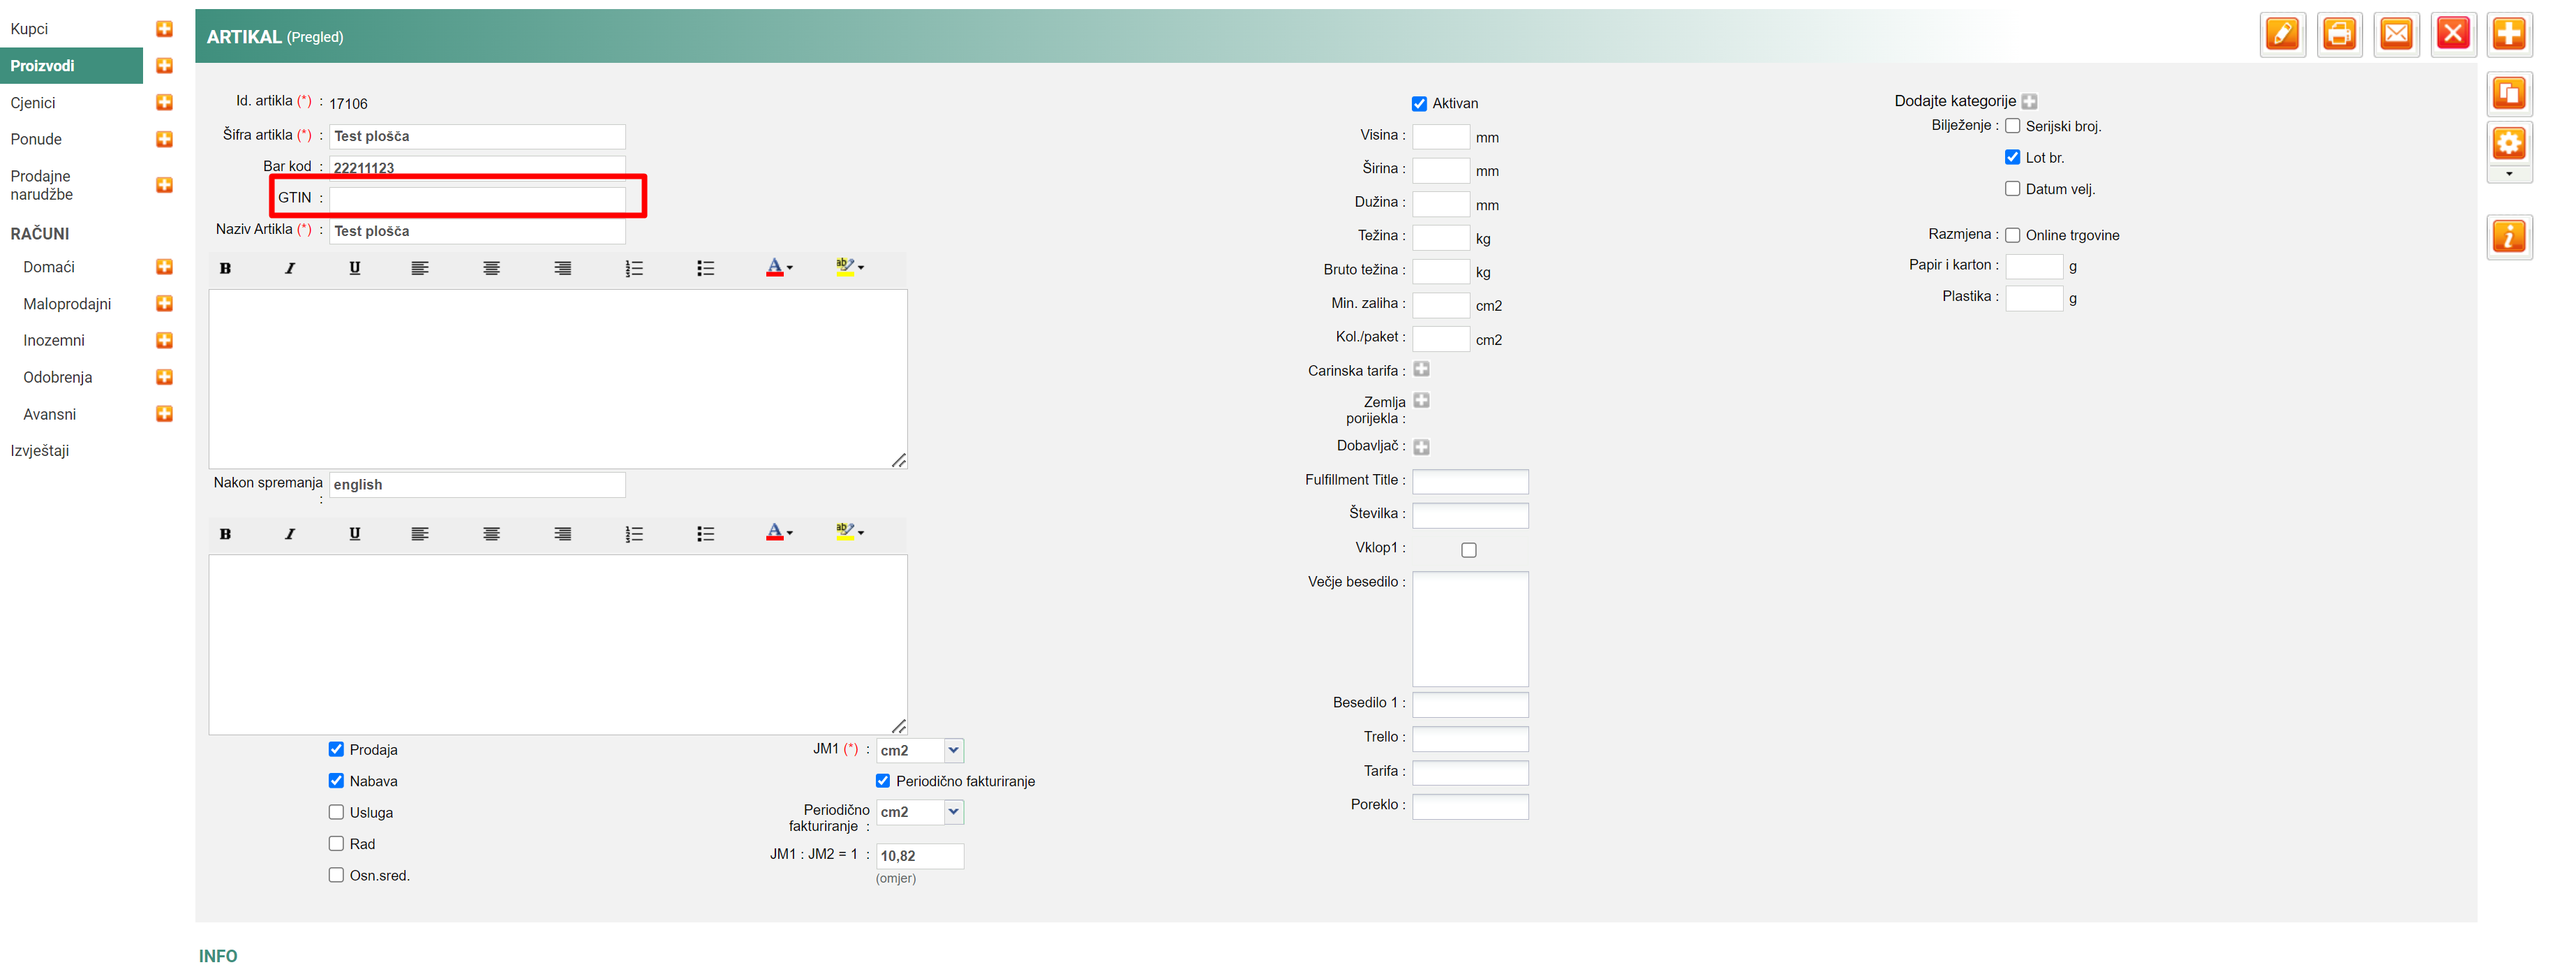Click the Dodajte kategorije plus button
Viewport: 2576px width, 965px height.
[x=2029, y=101]
